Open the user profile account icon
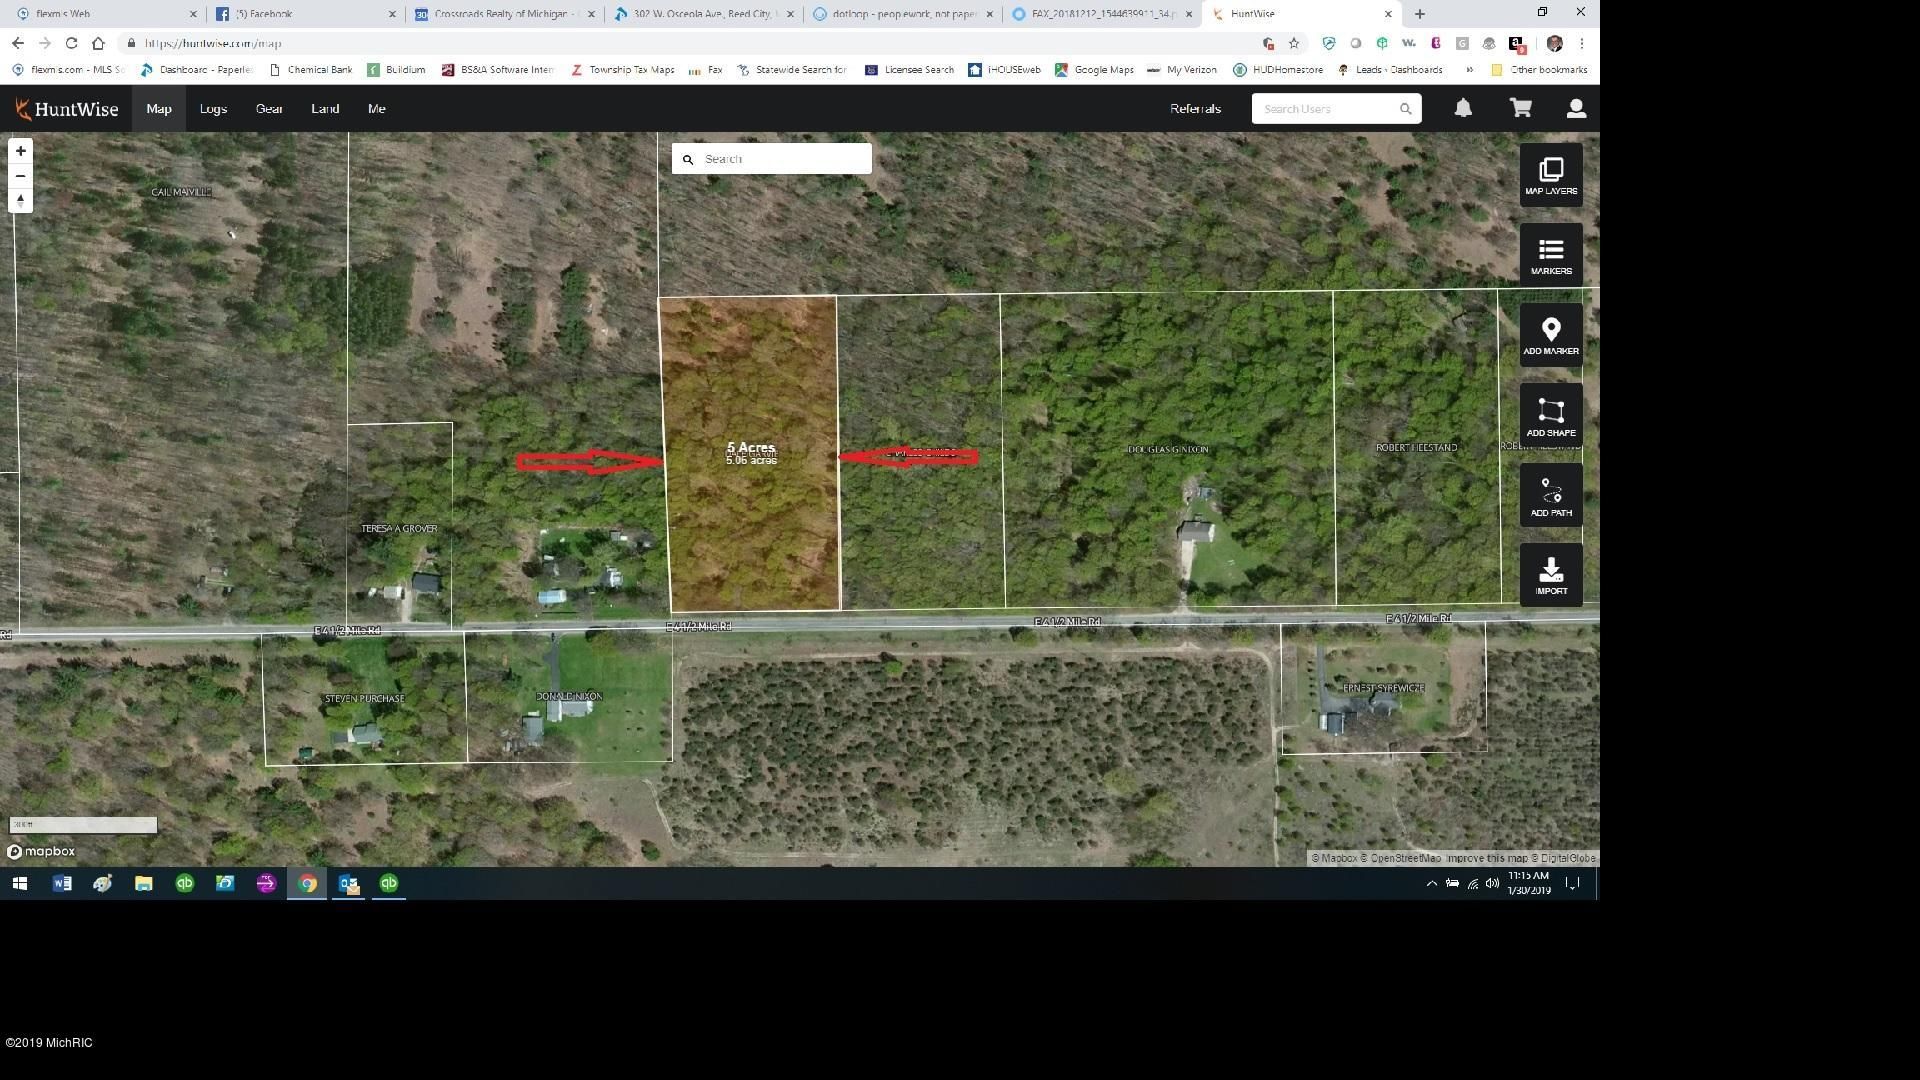Viewport: 1920px width, 1080px height. click(x=1576, y=108)
